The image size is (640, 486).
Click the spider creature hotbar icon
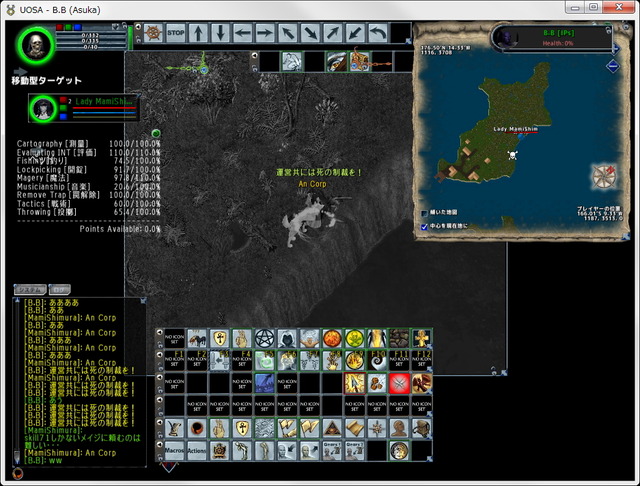click(x=197, y=339)
